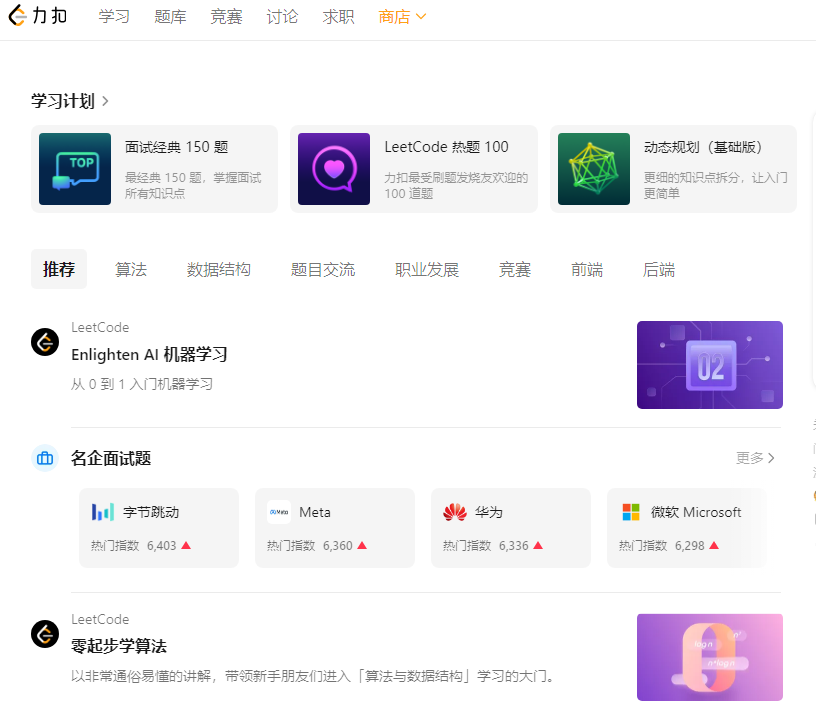Viewport: 816px width, 715px height.
Task: Click the Meta logo icon
Action: [279, 512]
